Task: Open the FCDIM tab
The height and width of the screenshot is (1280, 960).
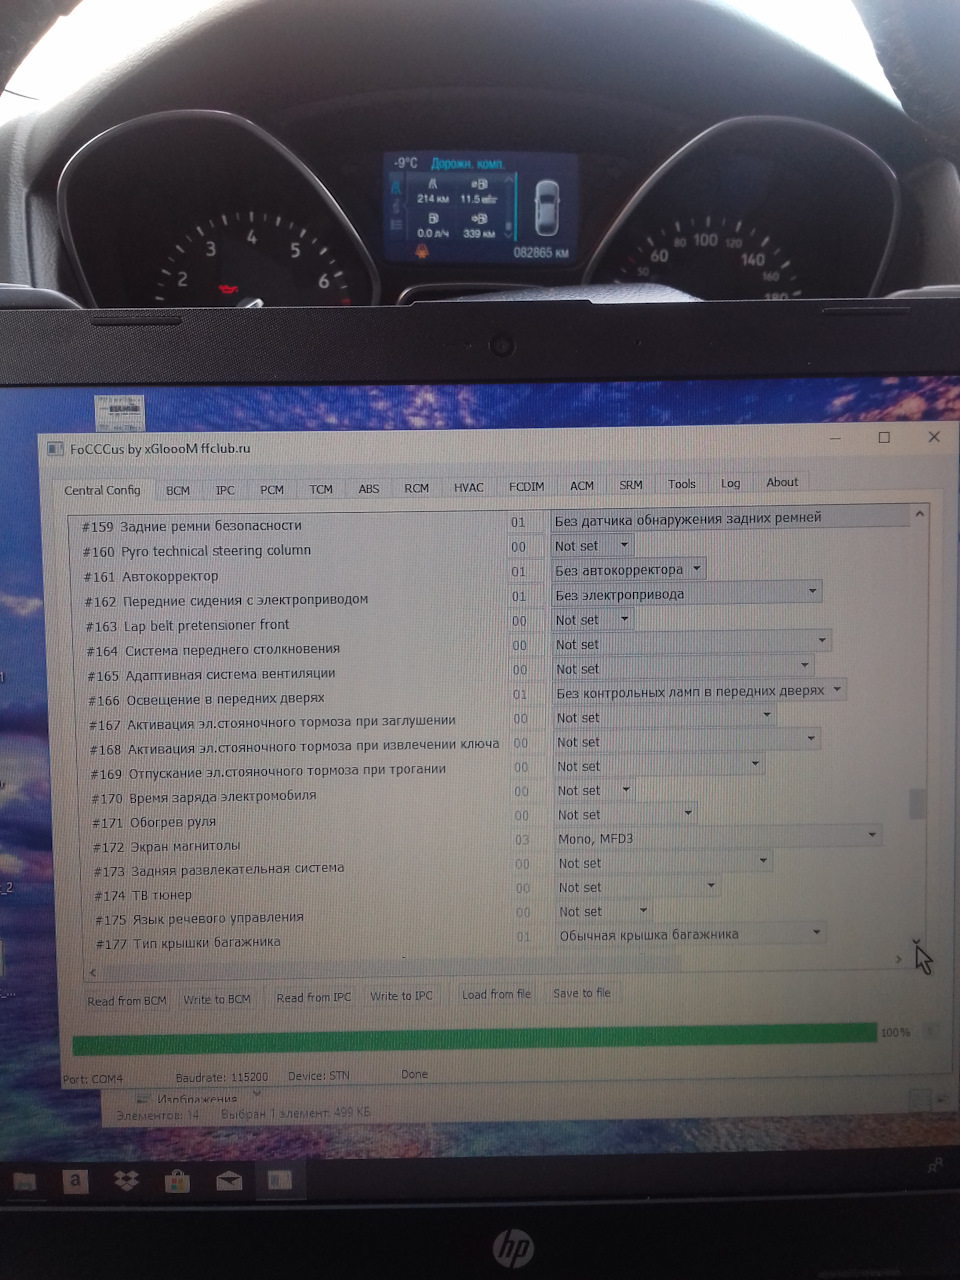Action: [526, 487]
